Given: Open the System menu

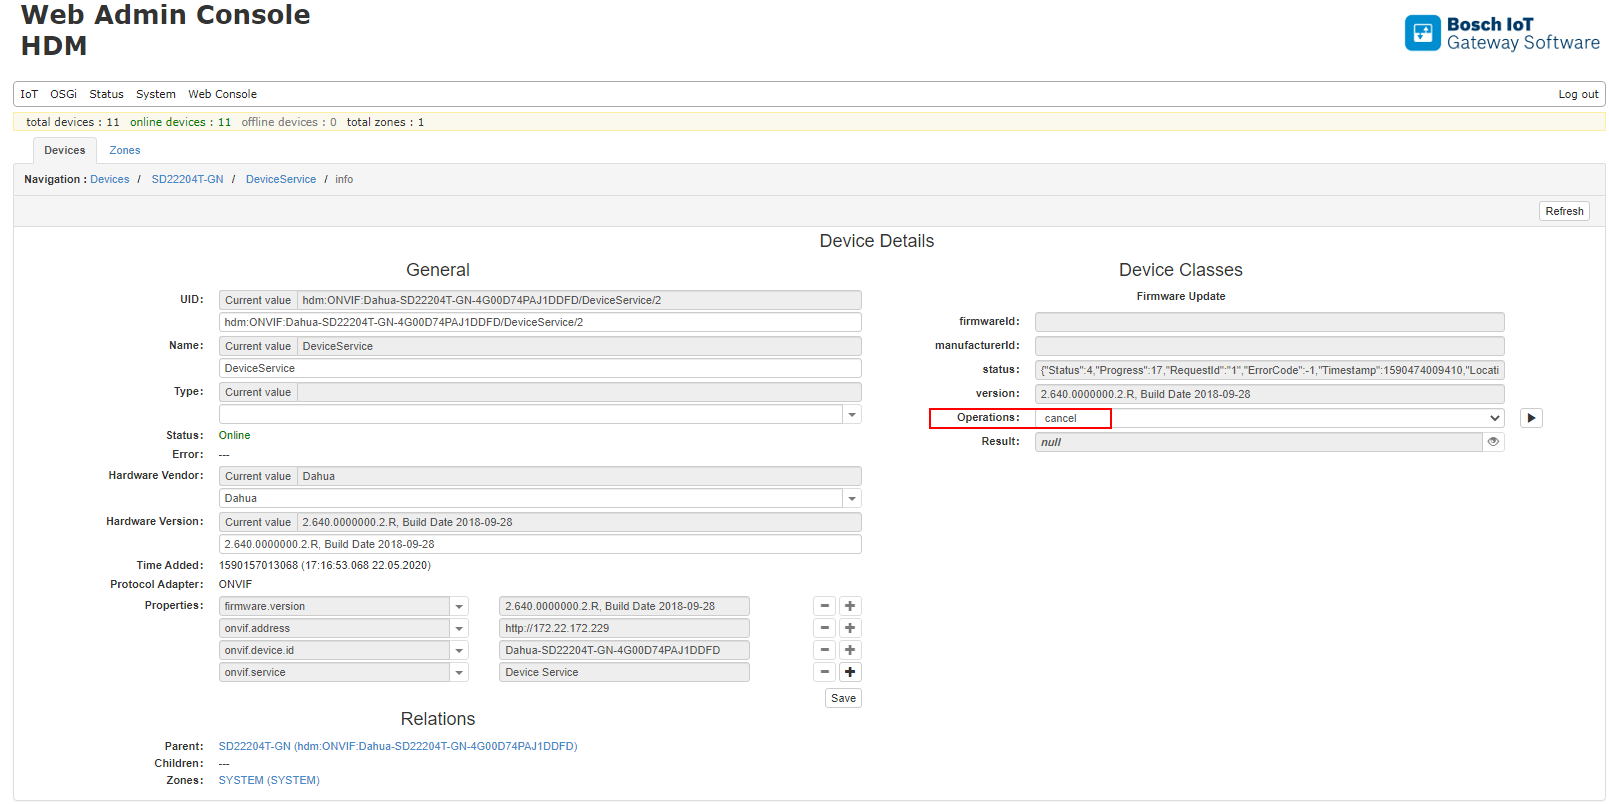Looking at the screenshot, I should pyautogui.click(x=155, y=94).
